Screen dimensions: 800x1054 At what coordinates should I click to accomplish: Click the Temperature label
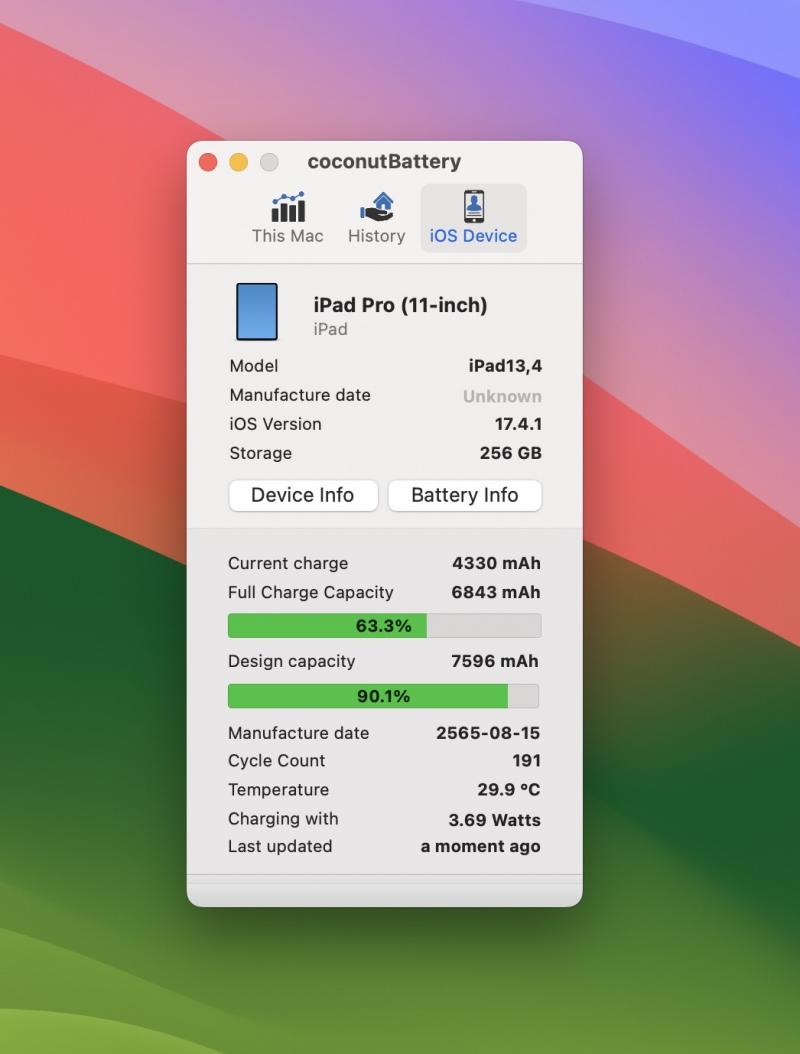tap(278, 790)
